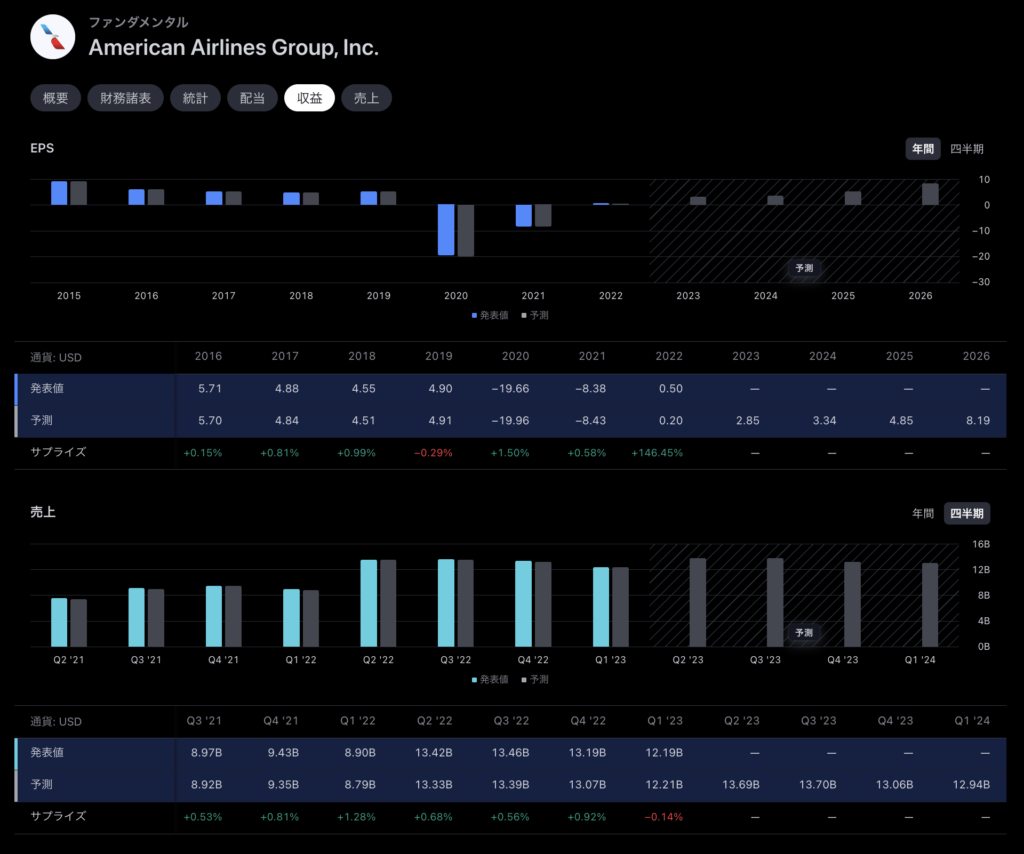Toggle 発表値 legend in EPS chart

point(490,315)
